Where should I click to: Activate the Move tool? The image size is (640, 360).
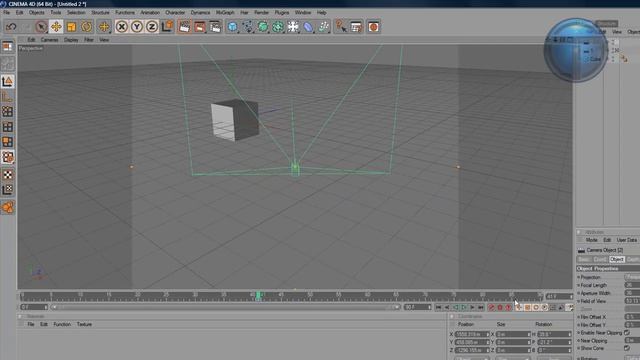pos(56,27)
